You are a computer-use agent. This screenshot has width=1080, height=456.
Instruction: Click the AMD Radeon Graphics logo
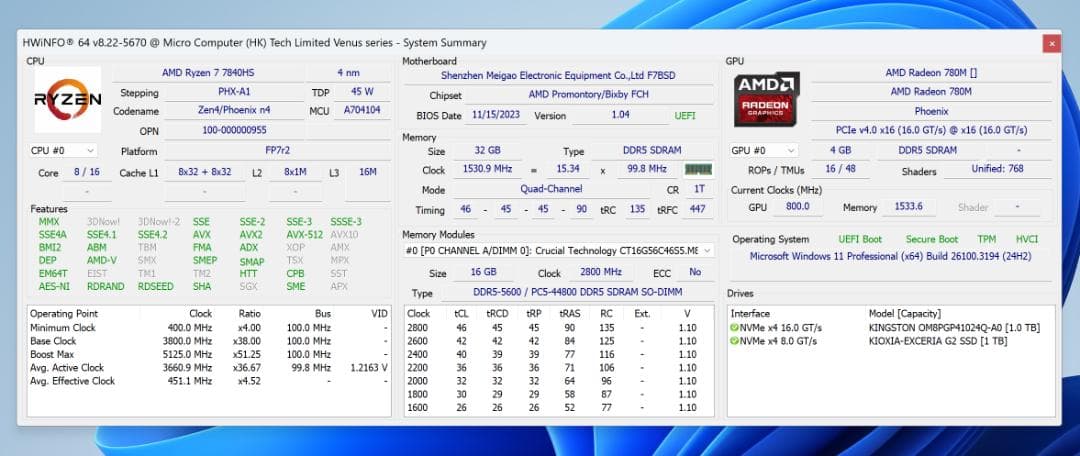767,99
